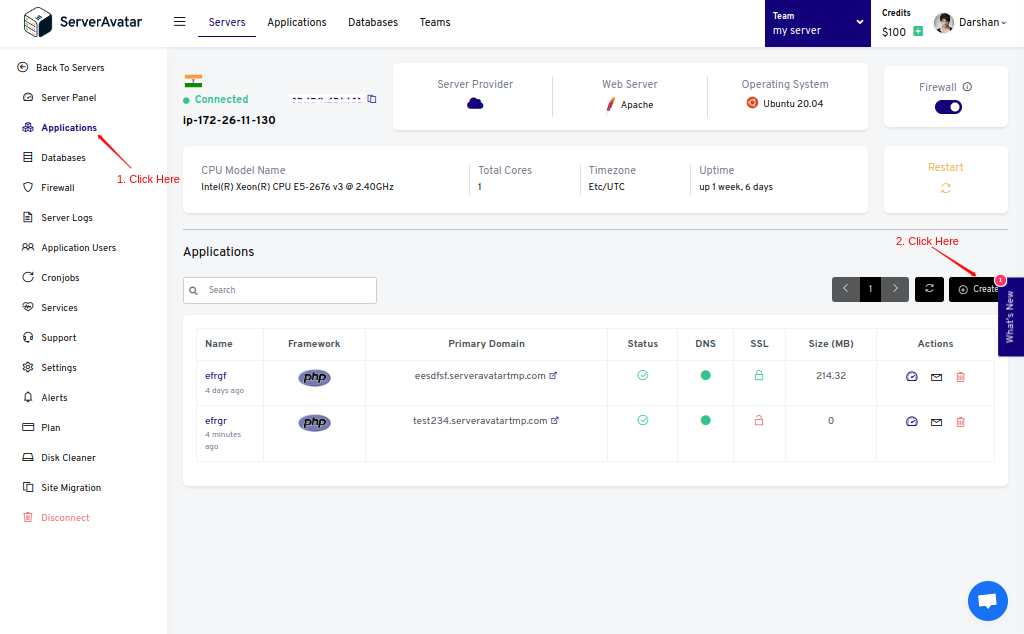Click the ip-172-26-11-130 hostname text

tap(229, 120)
